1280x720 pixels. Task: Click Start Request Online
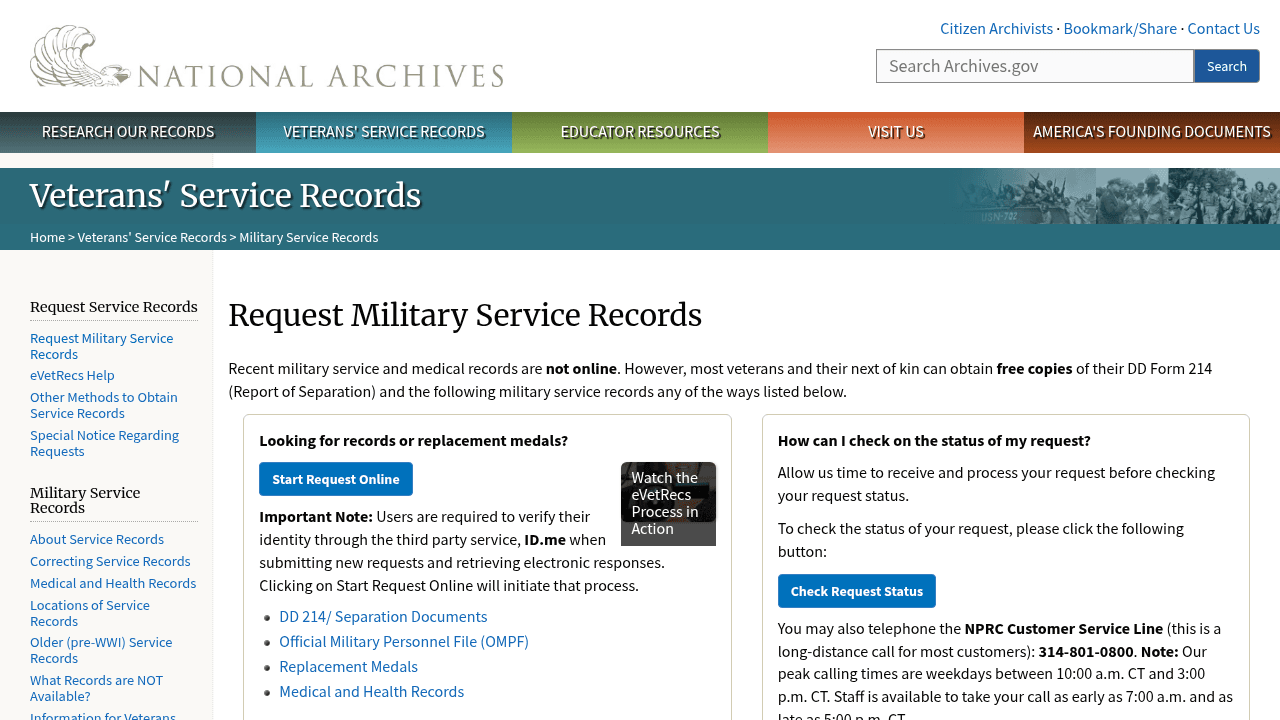pyautogui.click(x=336, y=479)
